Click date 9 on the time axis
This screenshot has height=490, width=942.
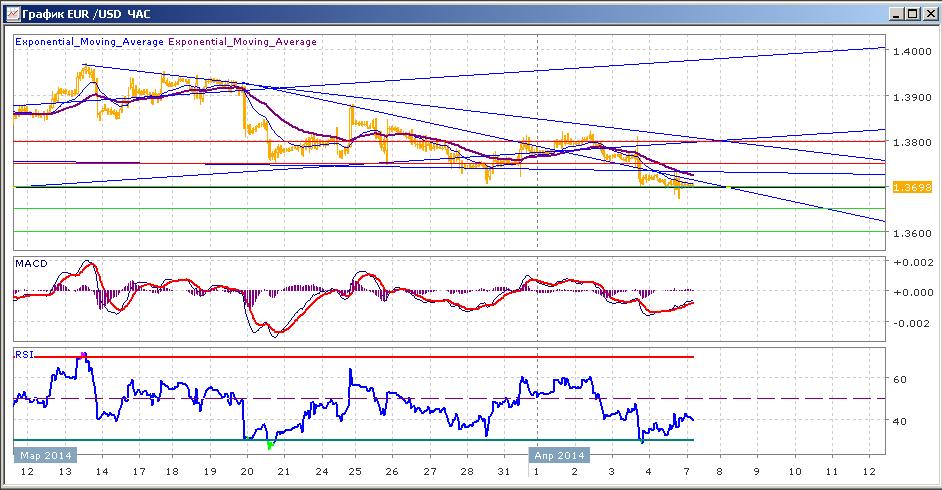point(757,472)
